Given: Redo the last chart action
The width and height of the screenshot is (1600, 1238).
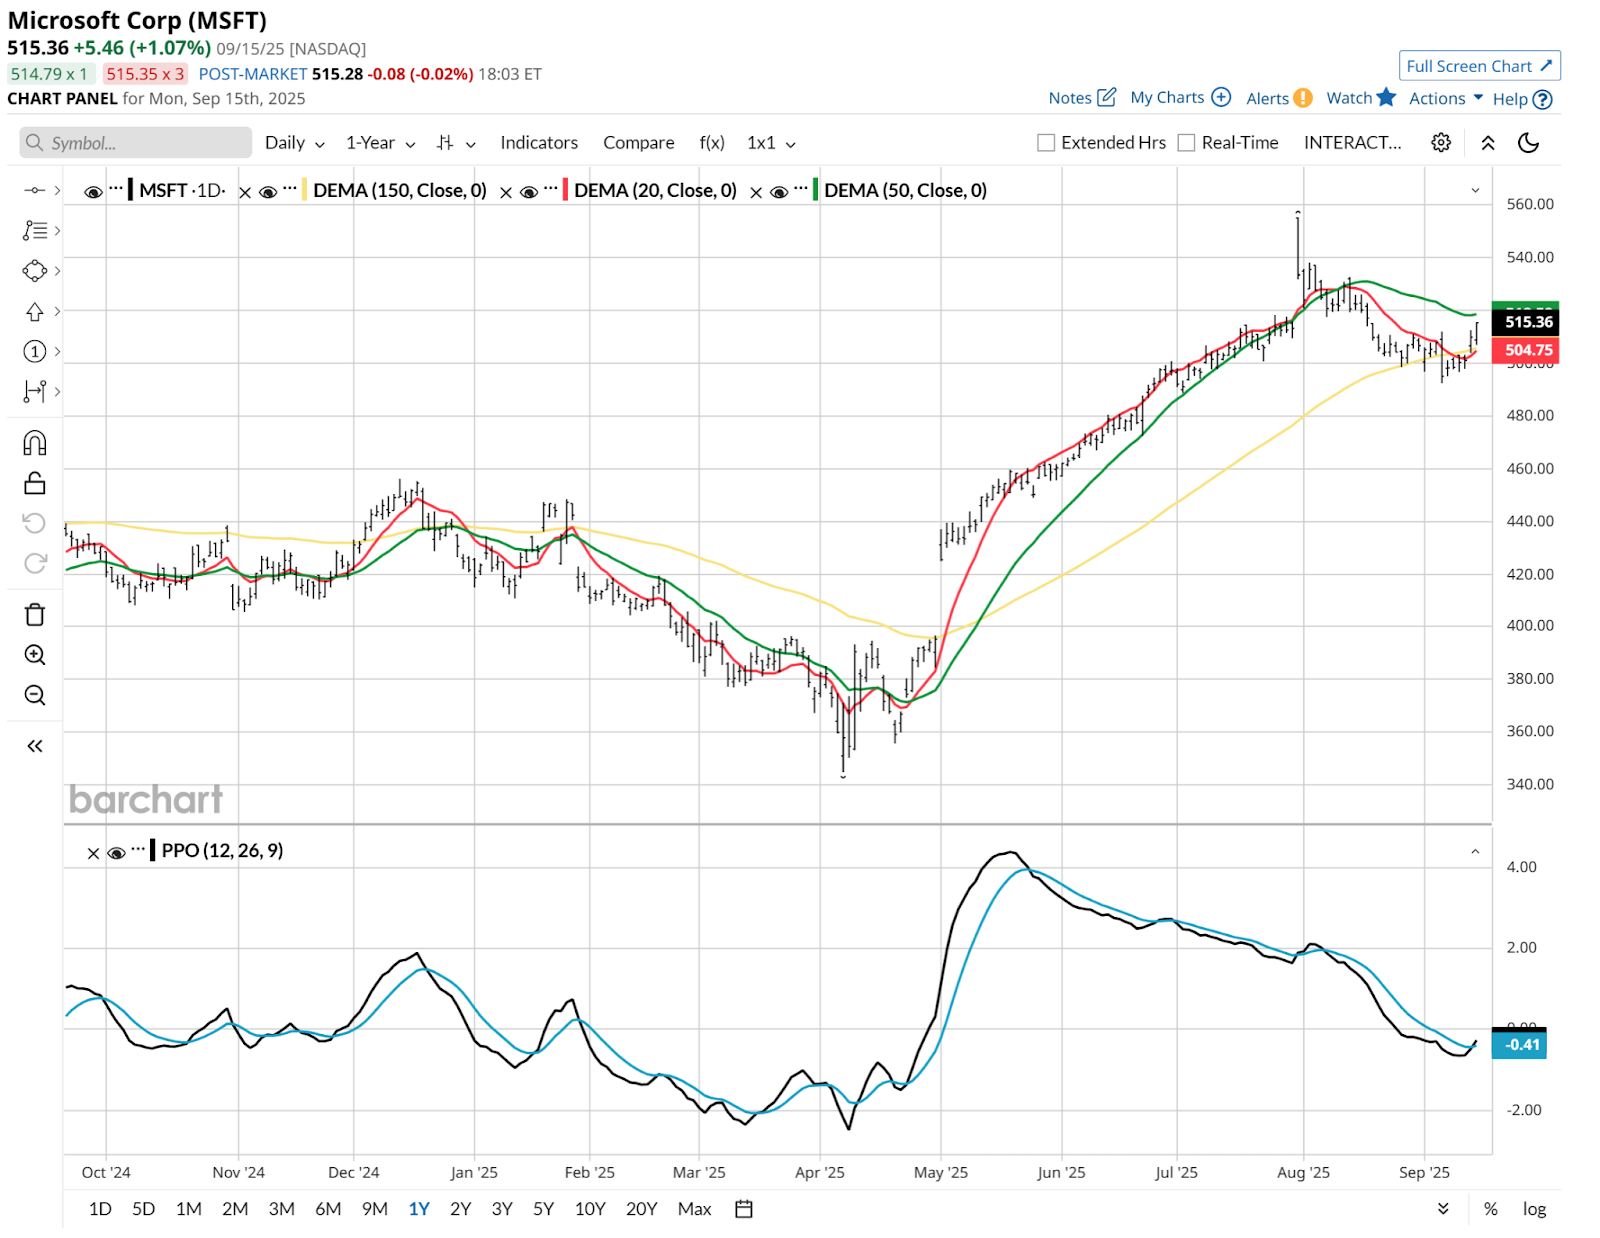Looking at the screenshot, I should [35, 563].
